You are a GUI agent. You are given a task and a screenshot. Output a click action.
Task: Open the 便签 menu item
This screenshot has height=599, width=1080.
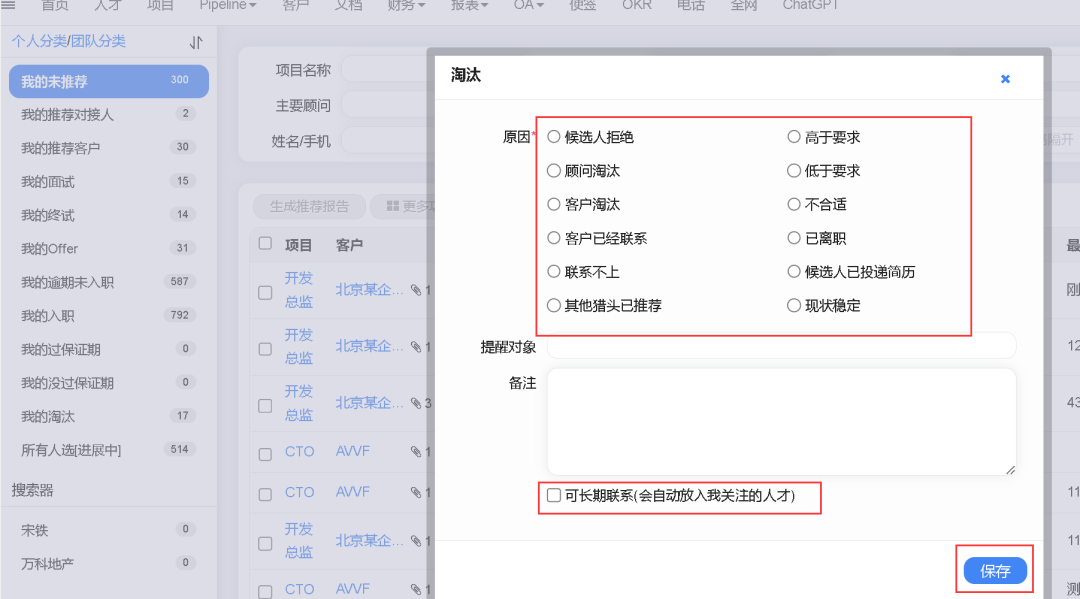[582, 6]
